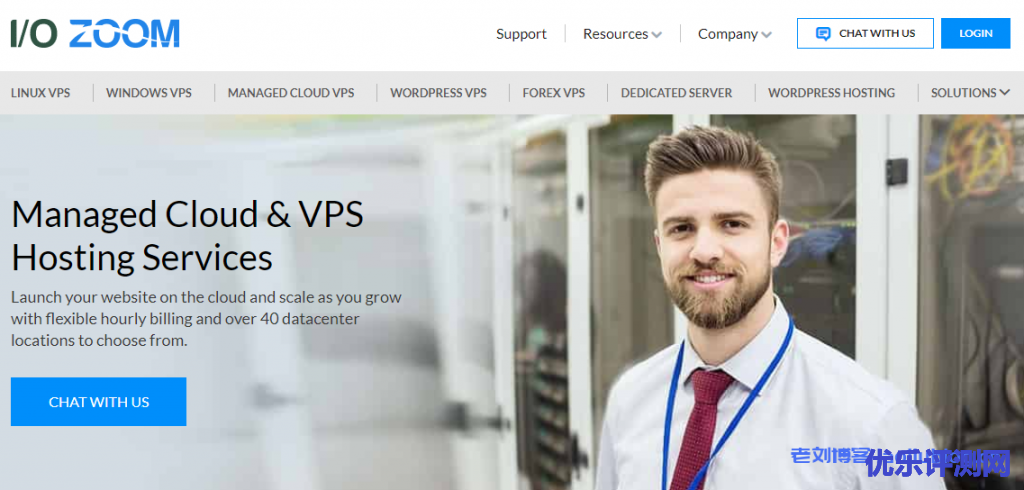Click the chat bubble icon in header

[824, 33]
